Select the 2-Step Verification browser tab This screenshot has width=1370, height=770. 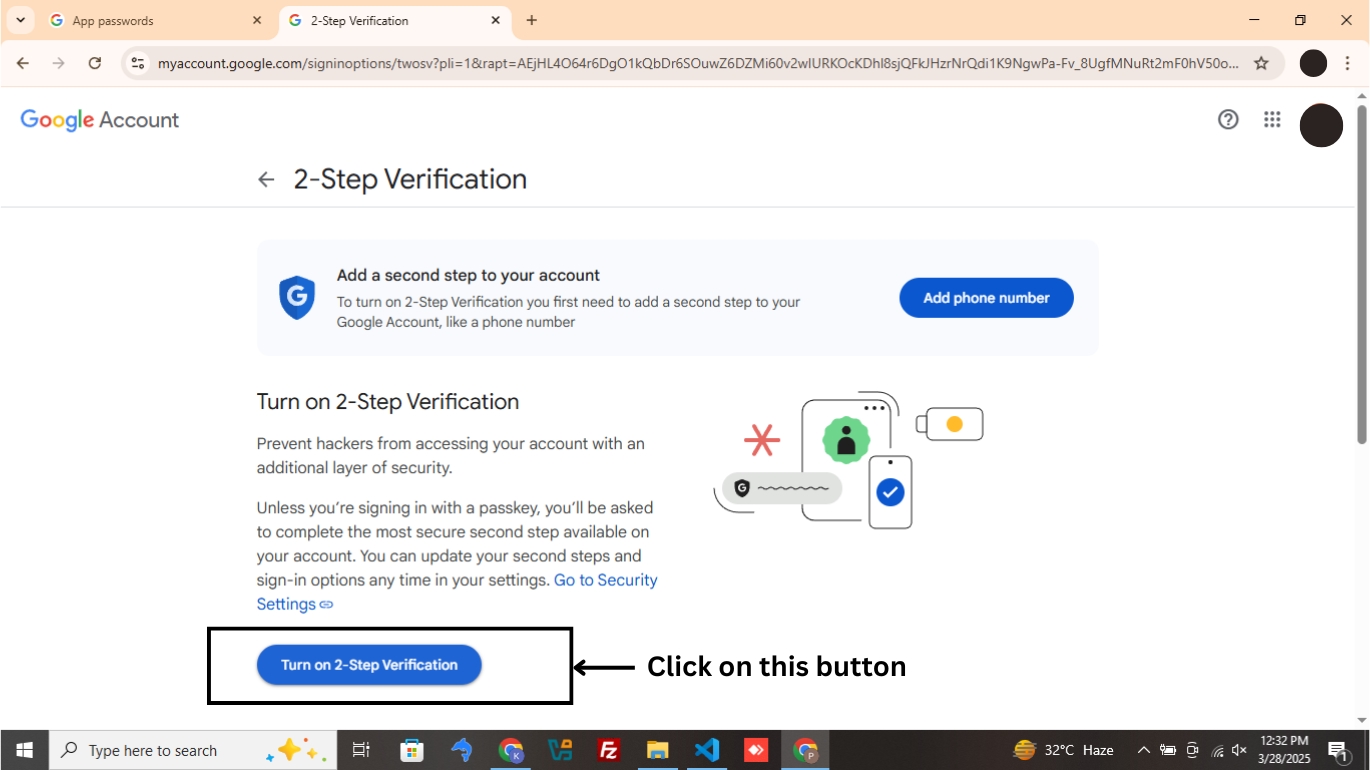[x=393, y=20]
